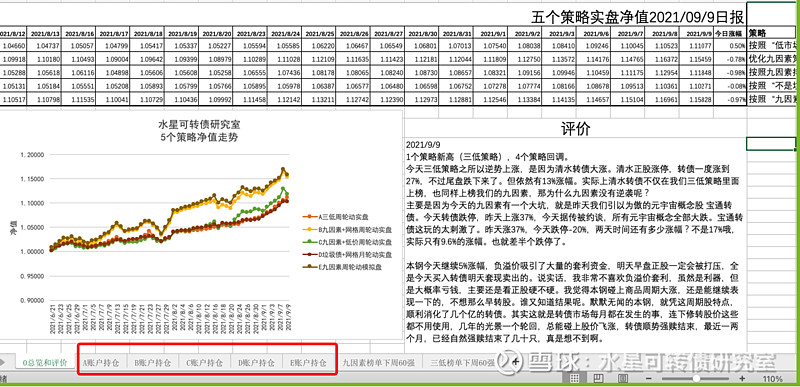This screenshot has height=387, width=800.
Task: Click the 110% zoom level text
Action: click(773, 379)
